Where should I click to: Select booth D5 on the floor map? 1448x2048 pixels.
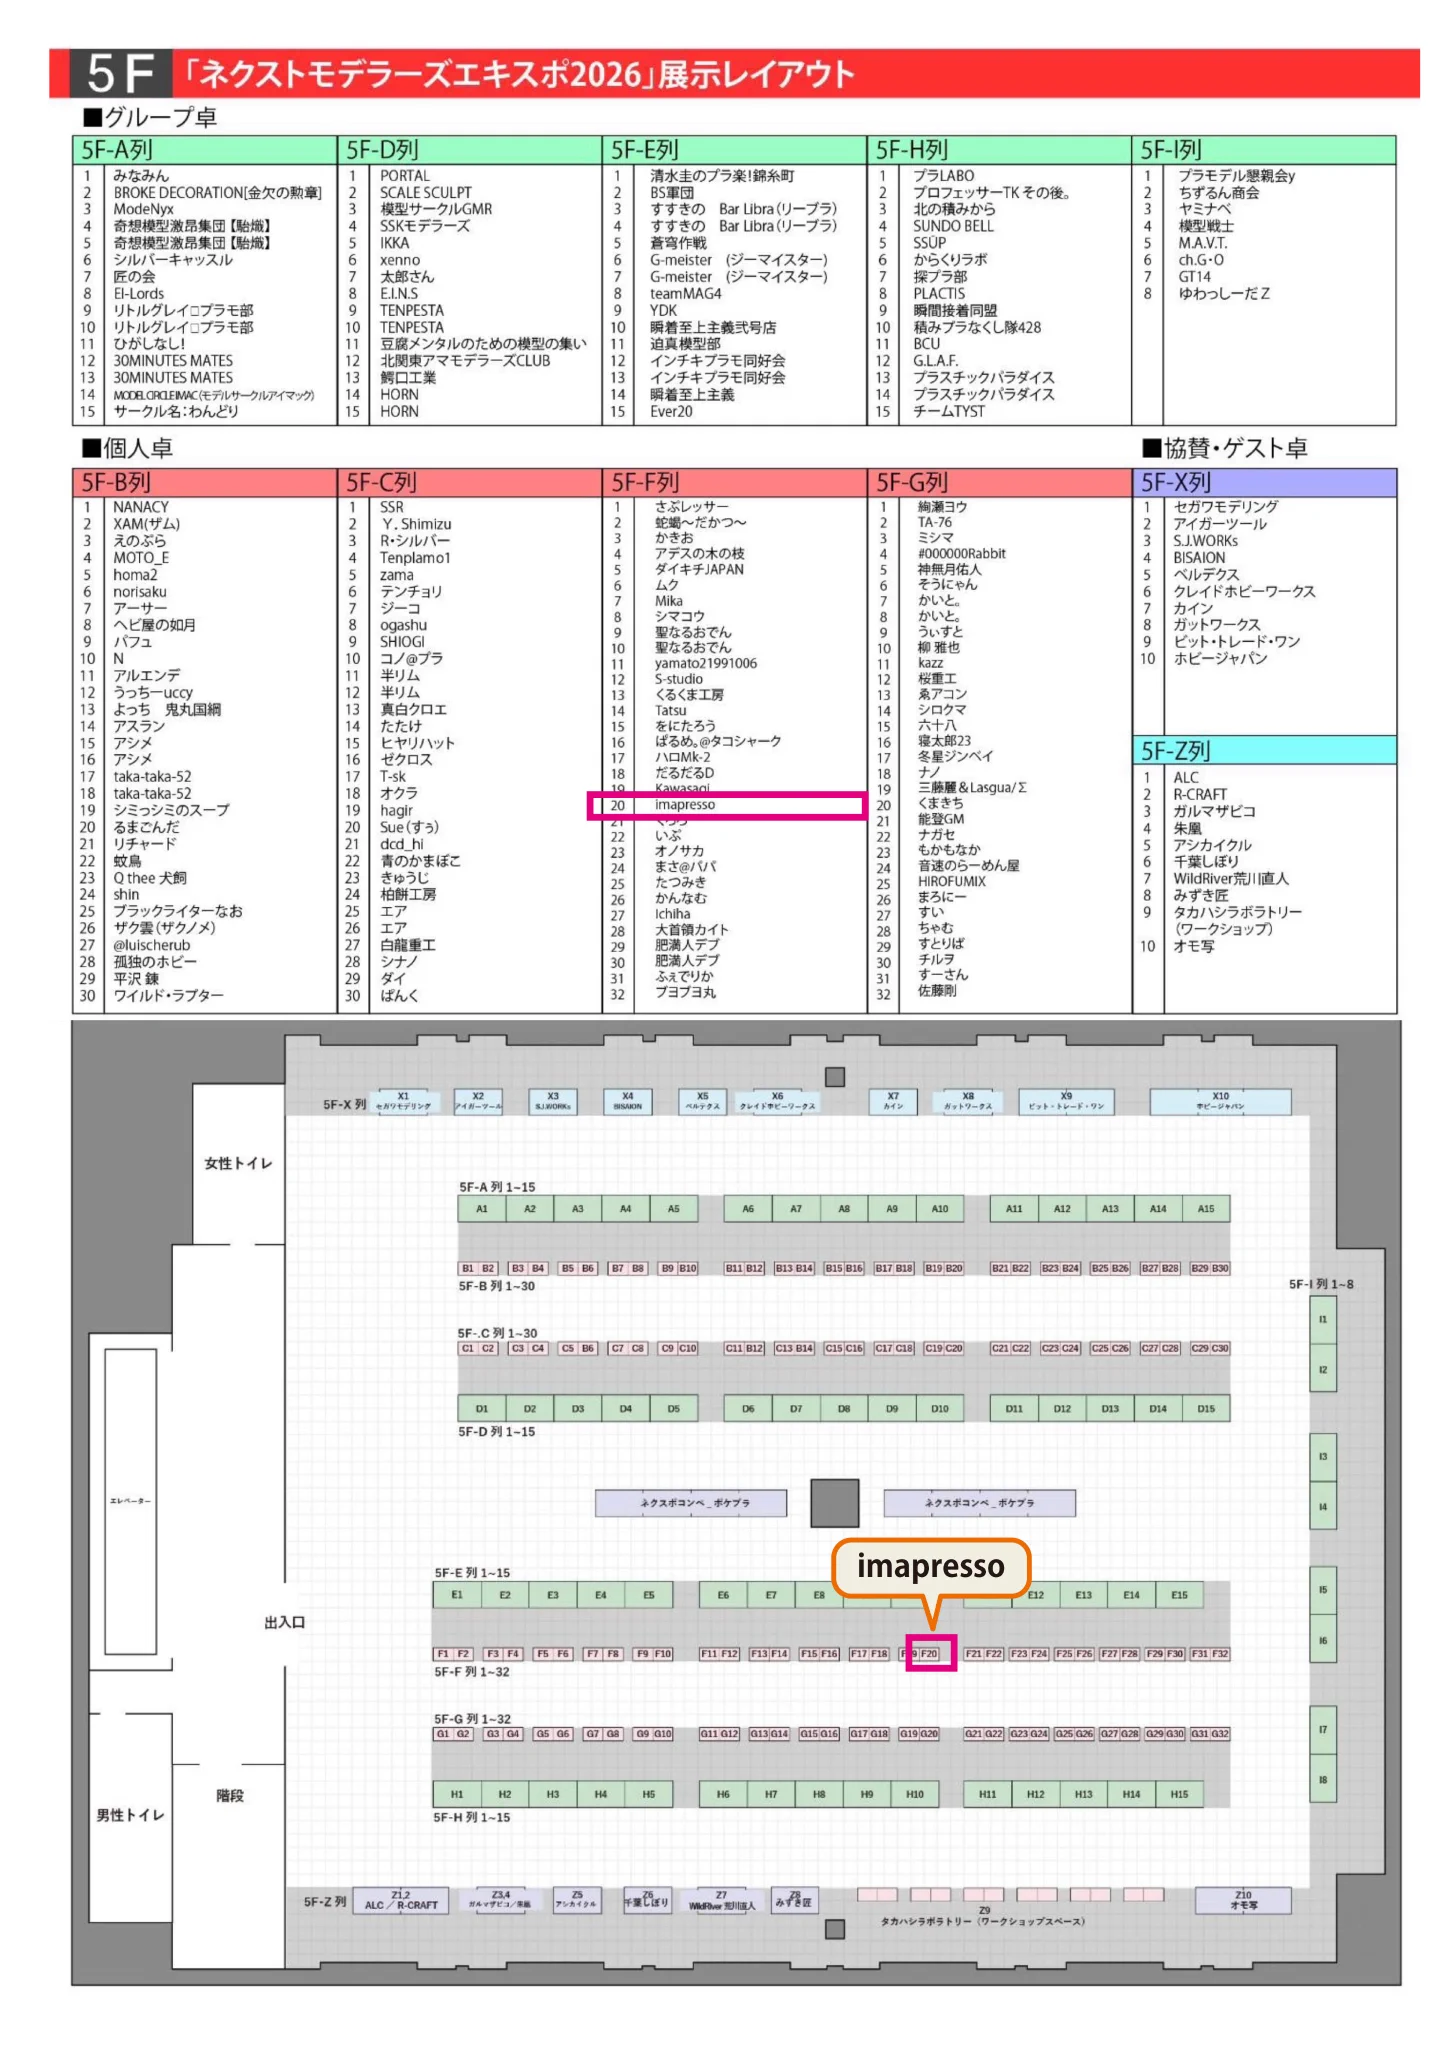[674, 1409]
